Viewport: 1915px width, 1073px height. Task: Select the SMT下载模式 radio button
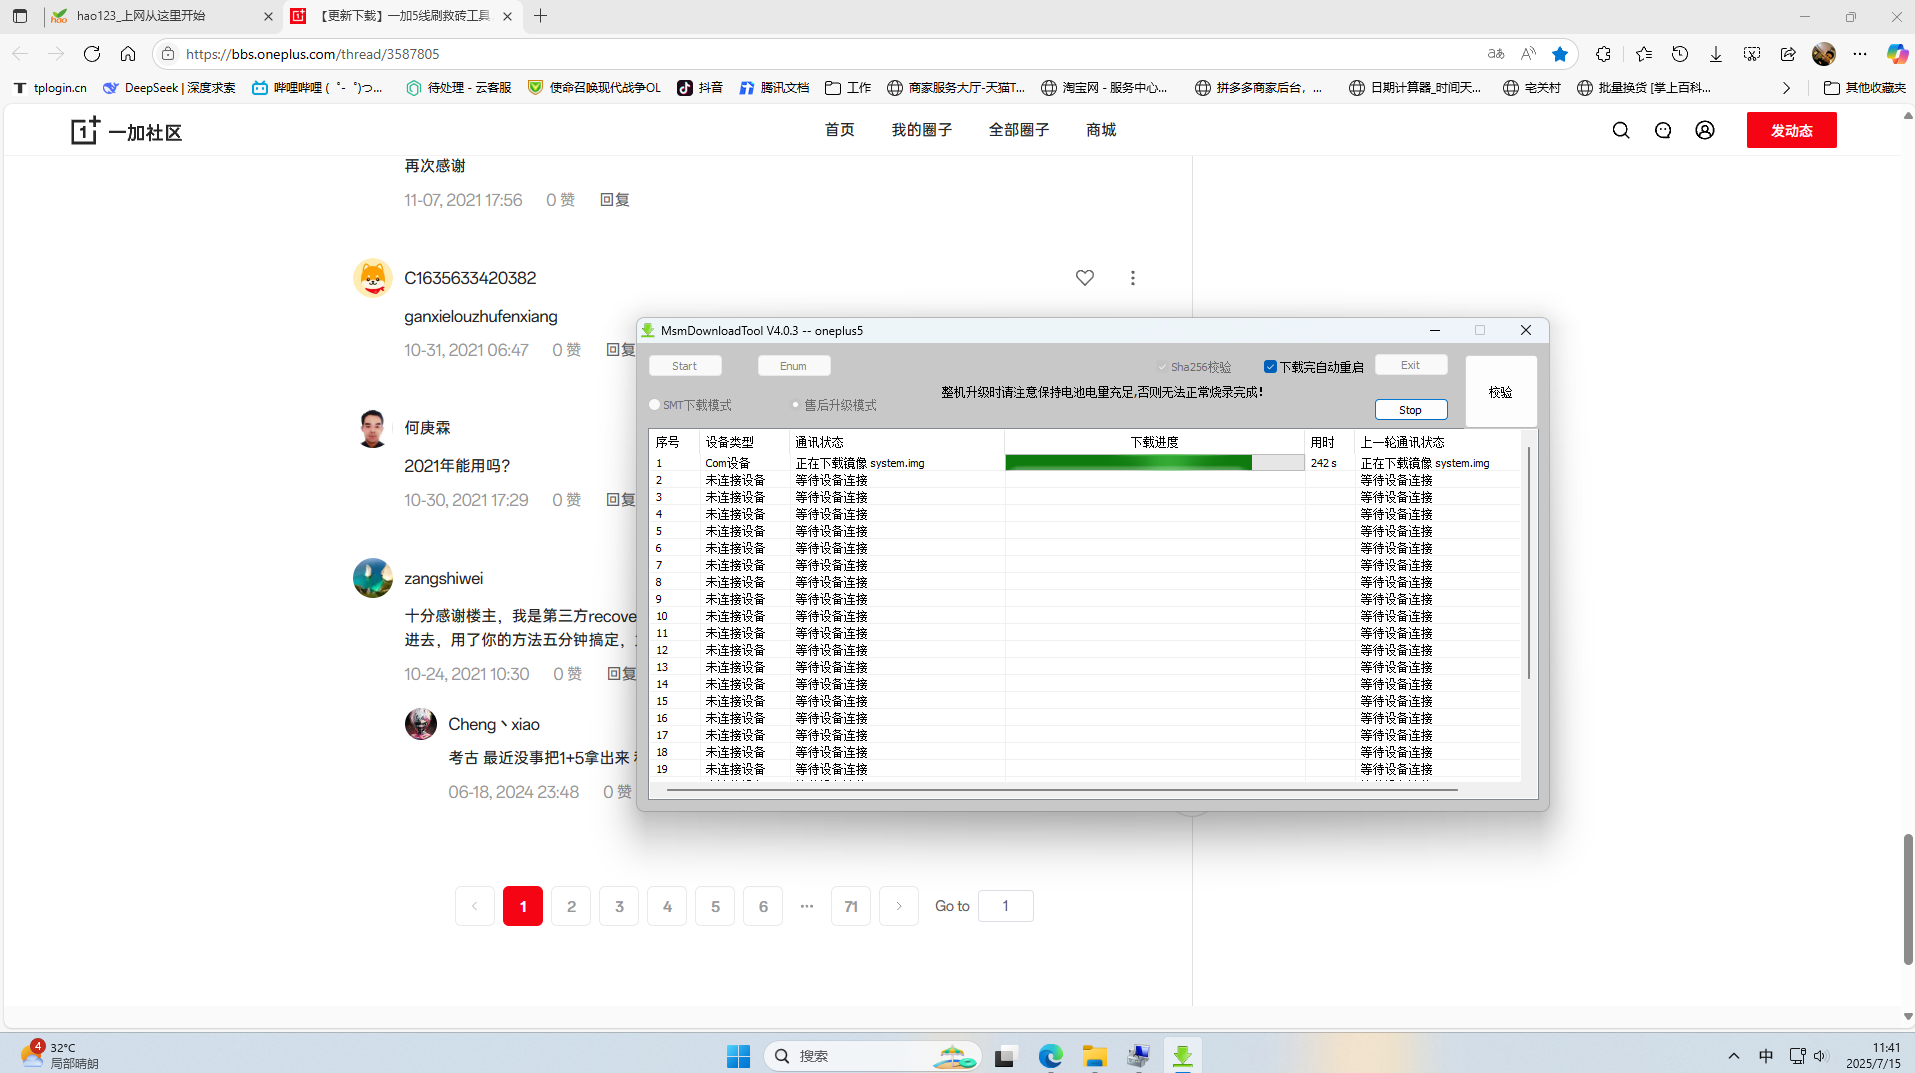pos(655,405)
